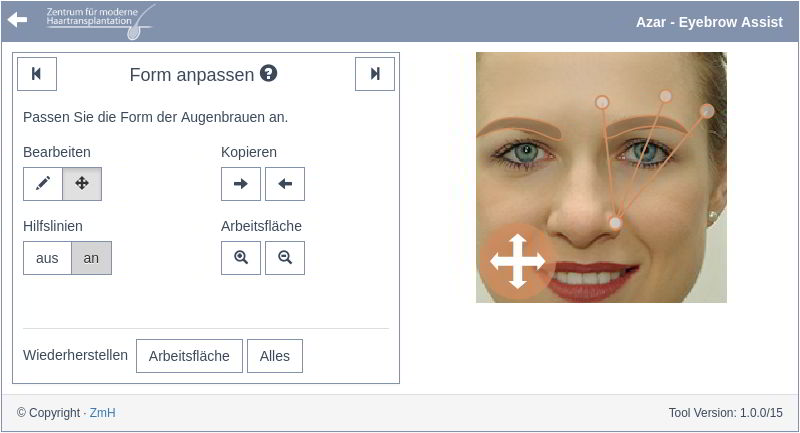800x433 pixels.
Task: Click the 'Form anpassen' heading
Action: click(192, 75)
